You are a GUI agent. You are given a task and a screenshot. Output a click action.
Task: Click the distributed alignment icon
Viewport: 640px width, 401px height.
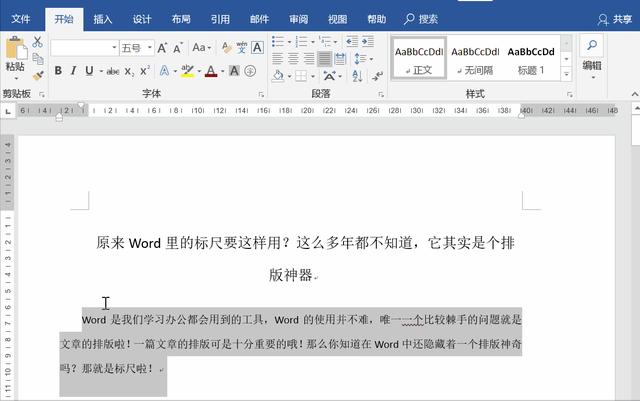click(x=340, y=59)
